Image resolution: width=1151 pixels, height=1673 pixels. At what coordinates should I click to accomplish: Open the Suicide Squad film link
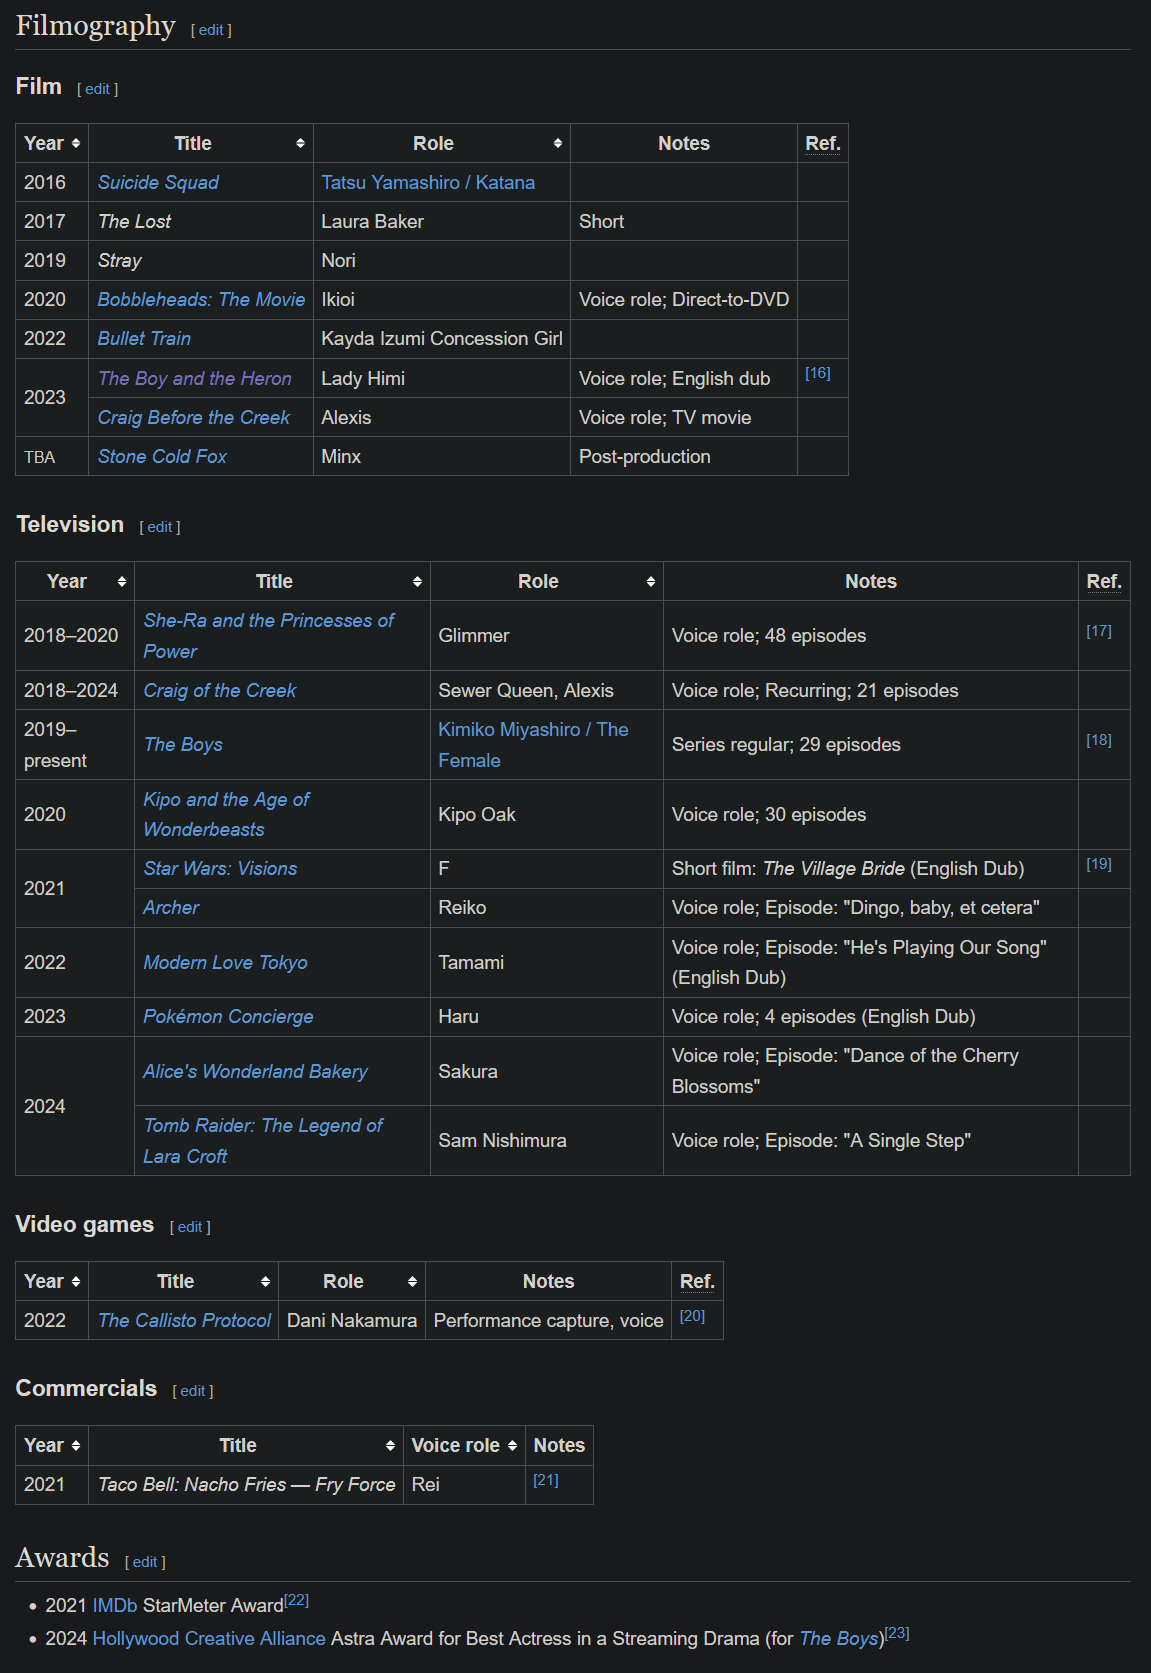tap(158, 183)
